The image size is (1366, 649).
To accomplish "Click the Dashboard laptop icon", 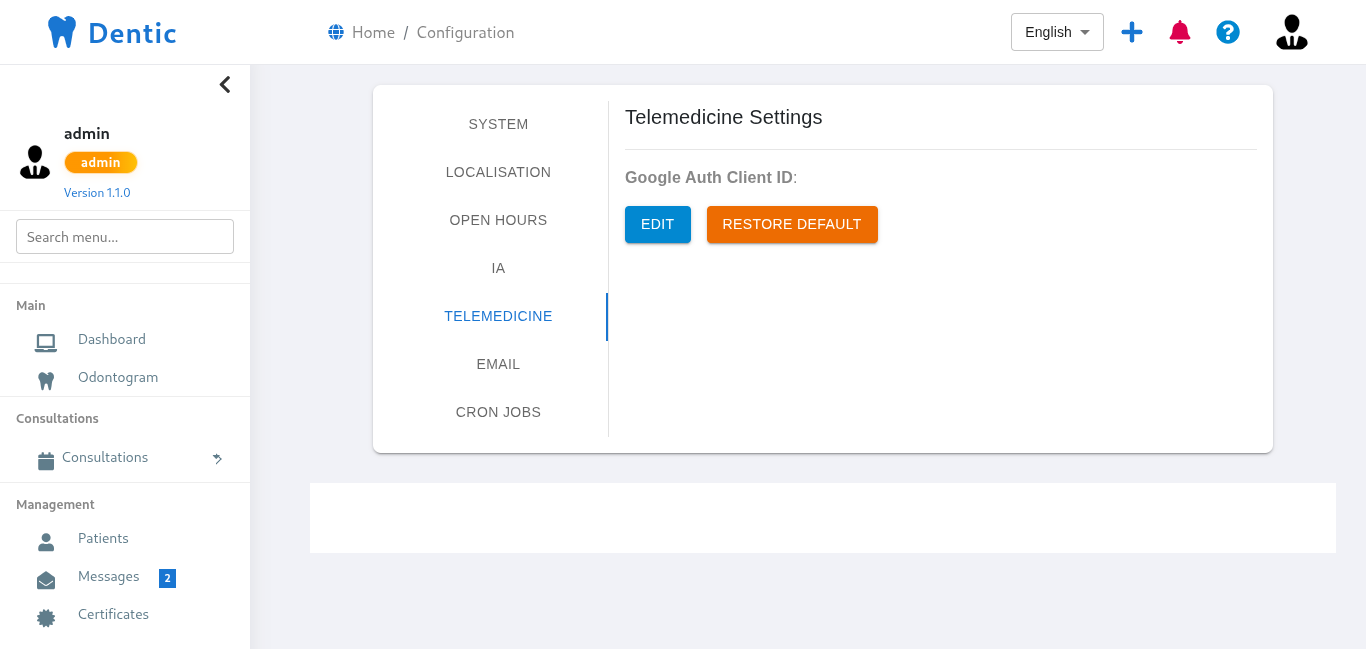I will click(x=45, y=342).
